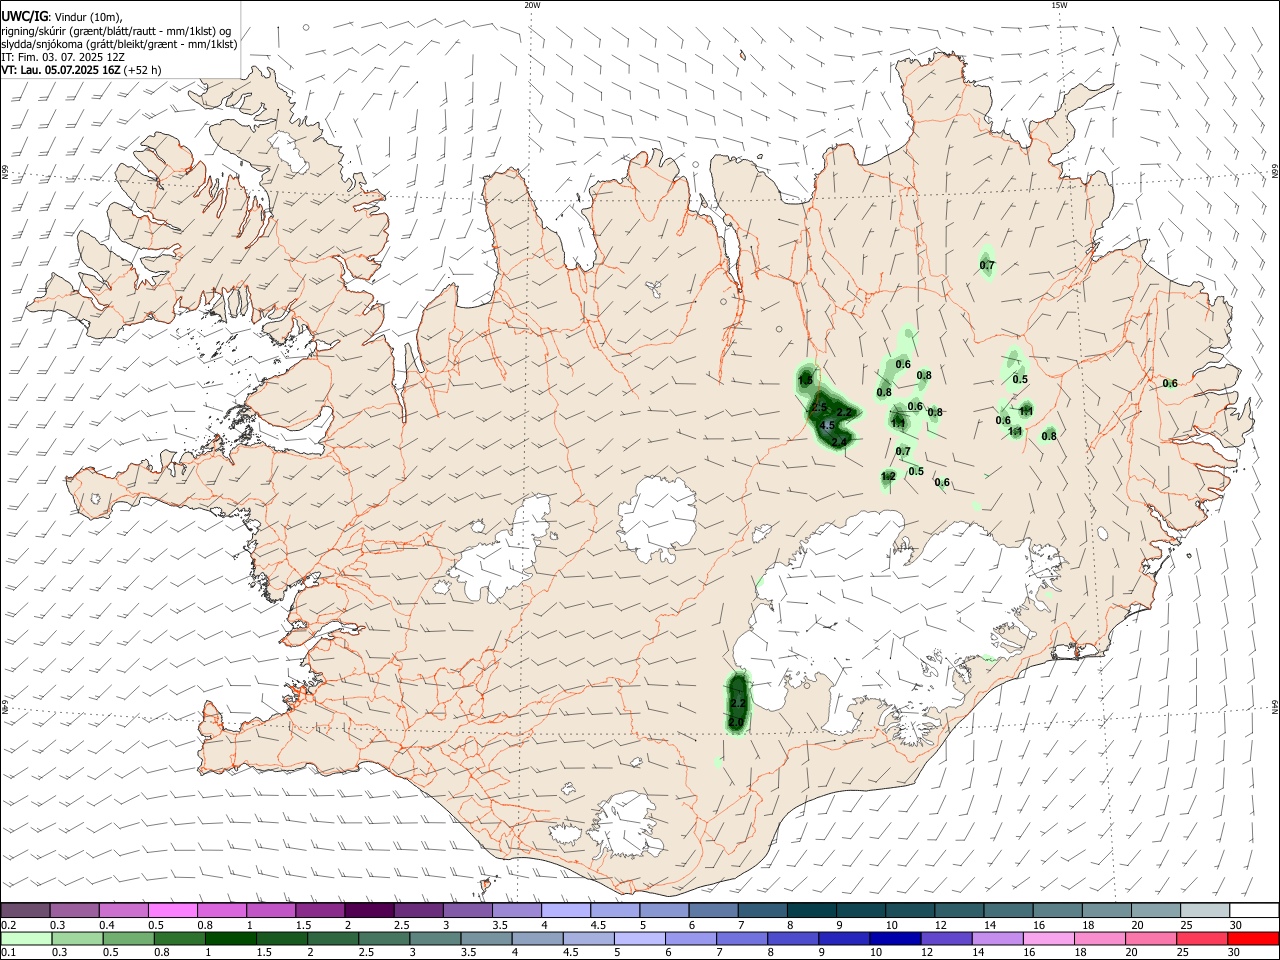Screen dimensions: 1280x960
Task: Click the dark green rain cell south of the glacier
Action: (x=737, y=704)
